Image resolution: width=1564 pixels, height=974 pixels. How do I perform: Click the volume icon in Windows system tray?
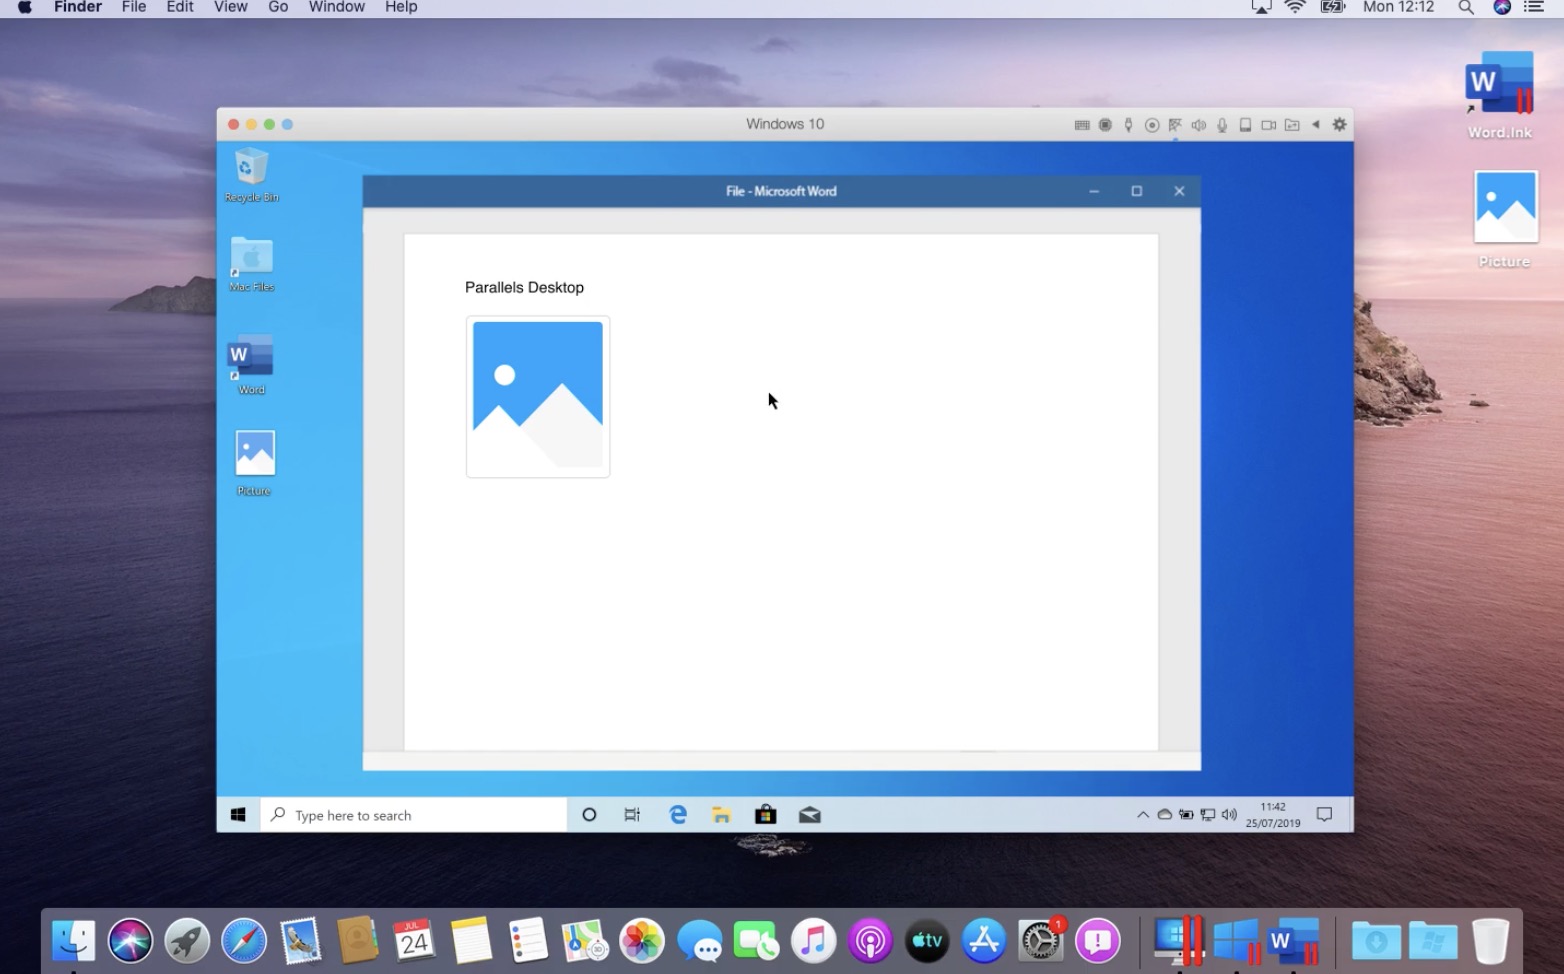tap(1229, 815)
